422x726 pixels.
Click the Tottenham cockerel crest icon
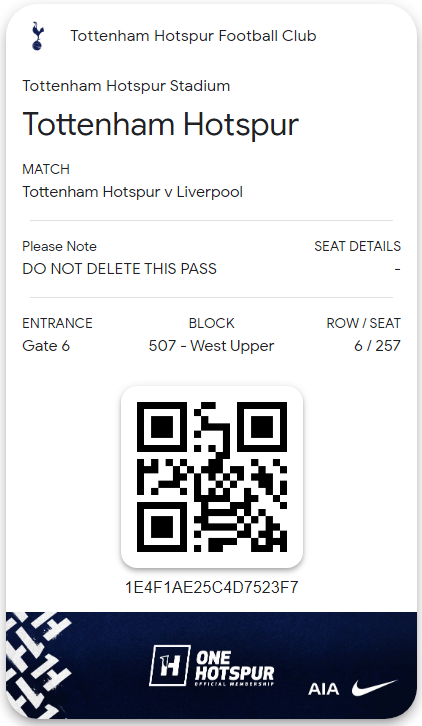38,36
